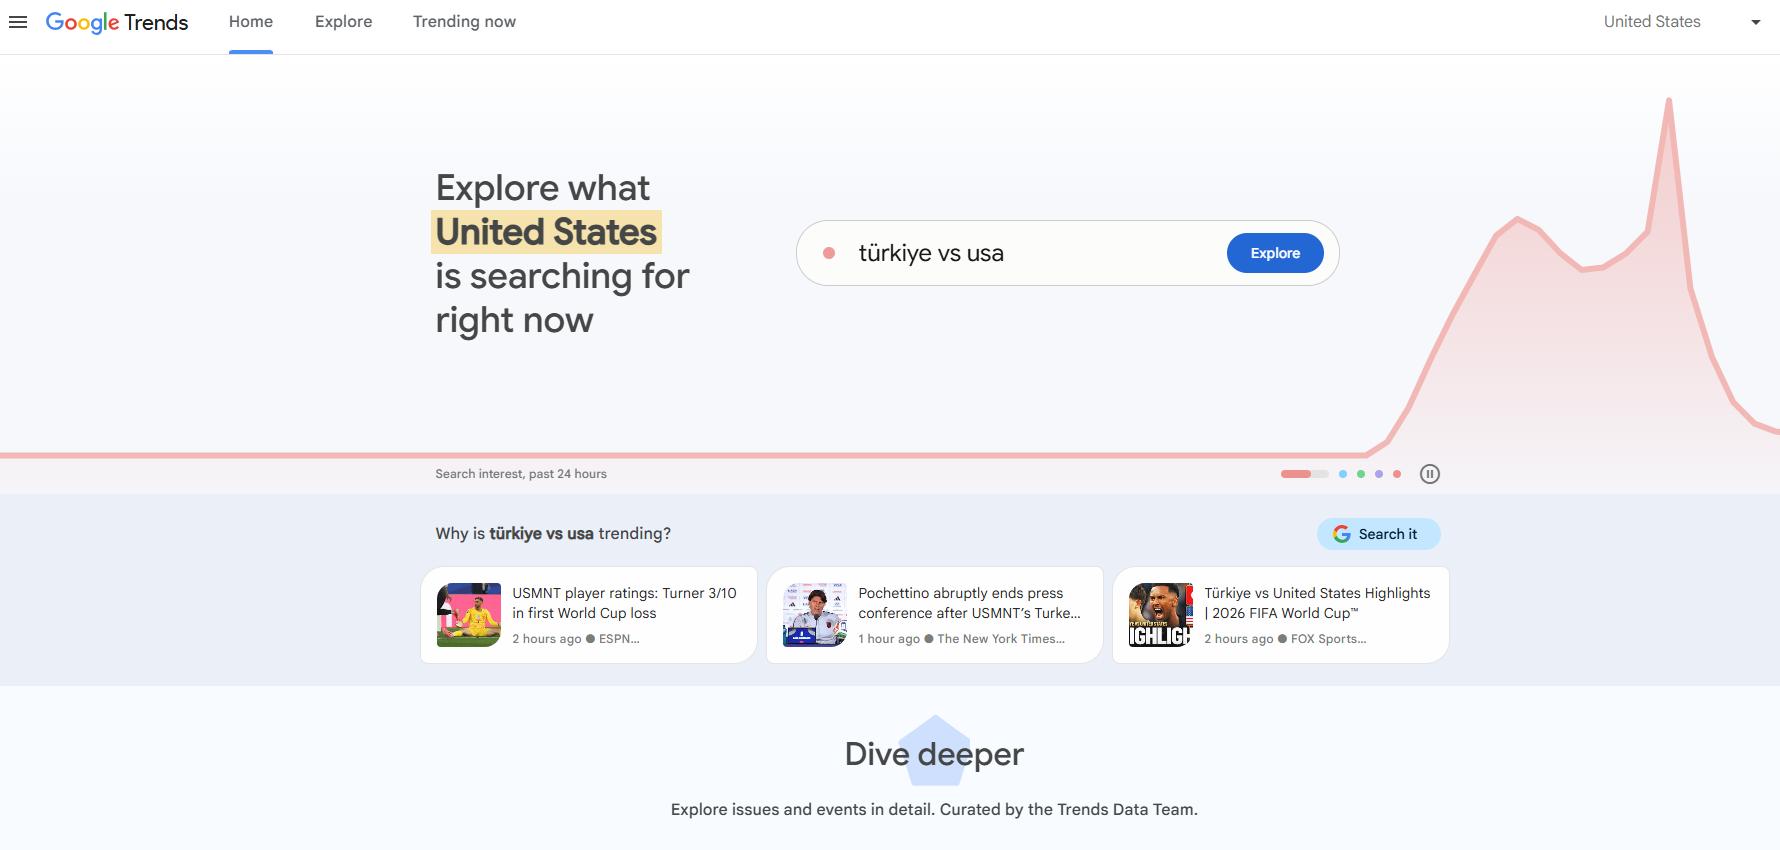
Task: Click the highlighted United States heading
Action: click(546, 232)
